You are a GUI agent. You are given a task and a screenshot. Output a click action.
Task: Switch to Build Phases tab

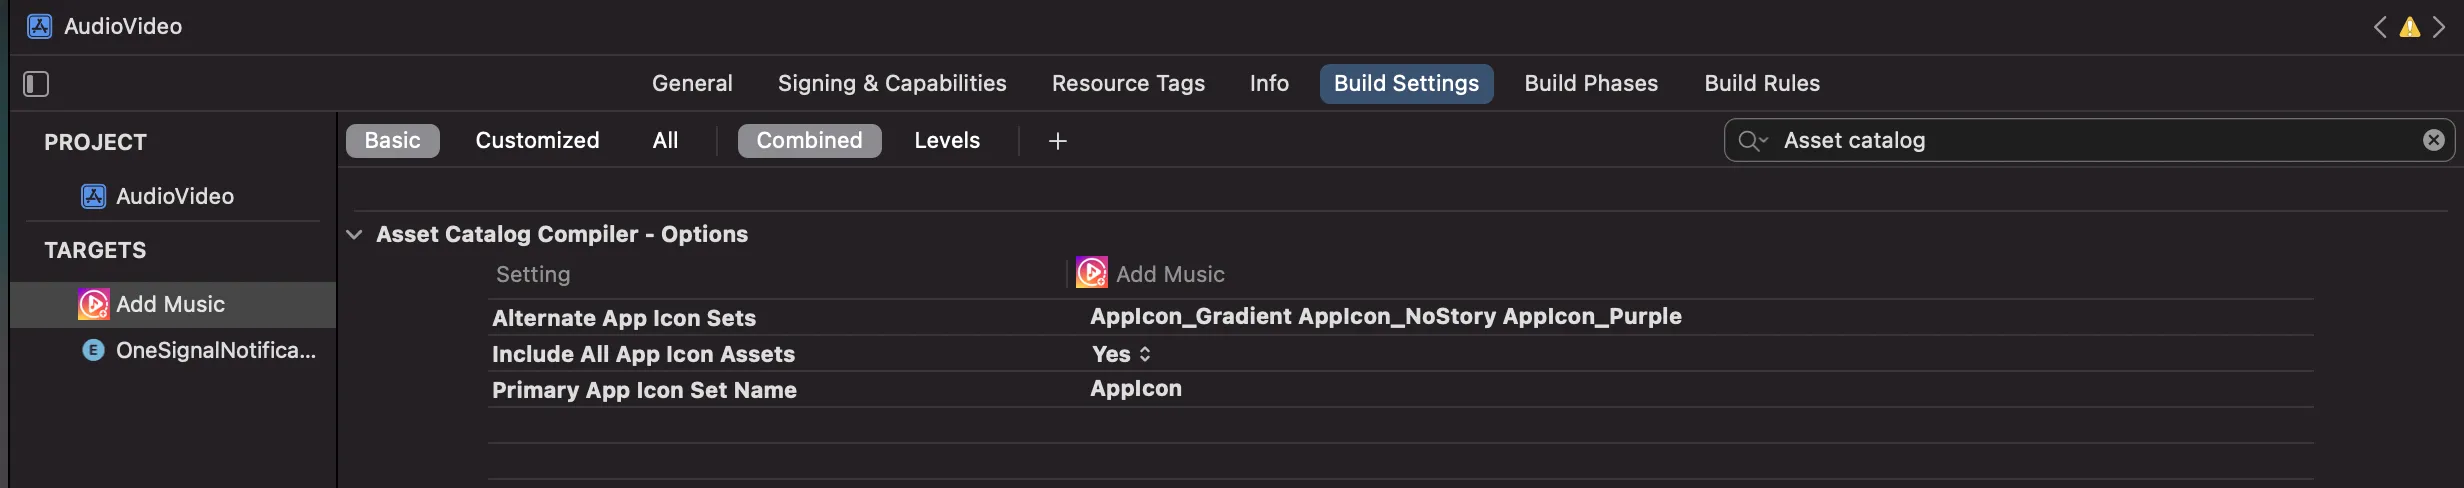1590,84
